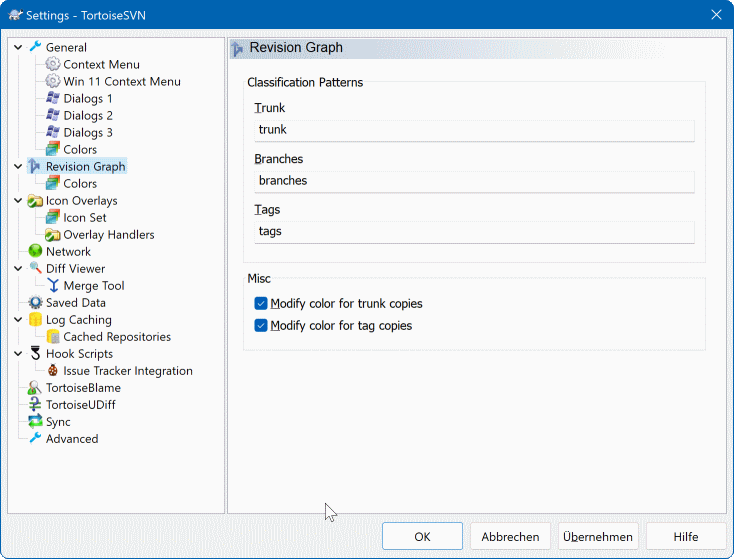Screen dimensions: 734x559
Task: Click the Hilfe button
Action: [686, 537]
